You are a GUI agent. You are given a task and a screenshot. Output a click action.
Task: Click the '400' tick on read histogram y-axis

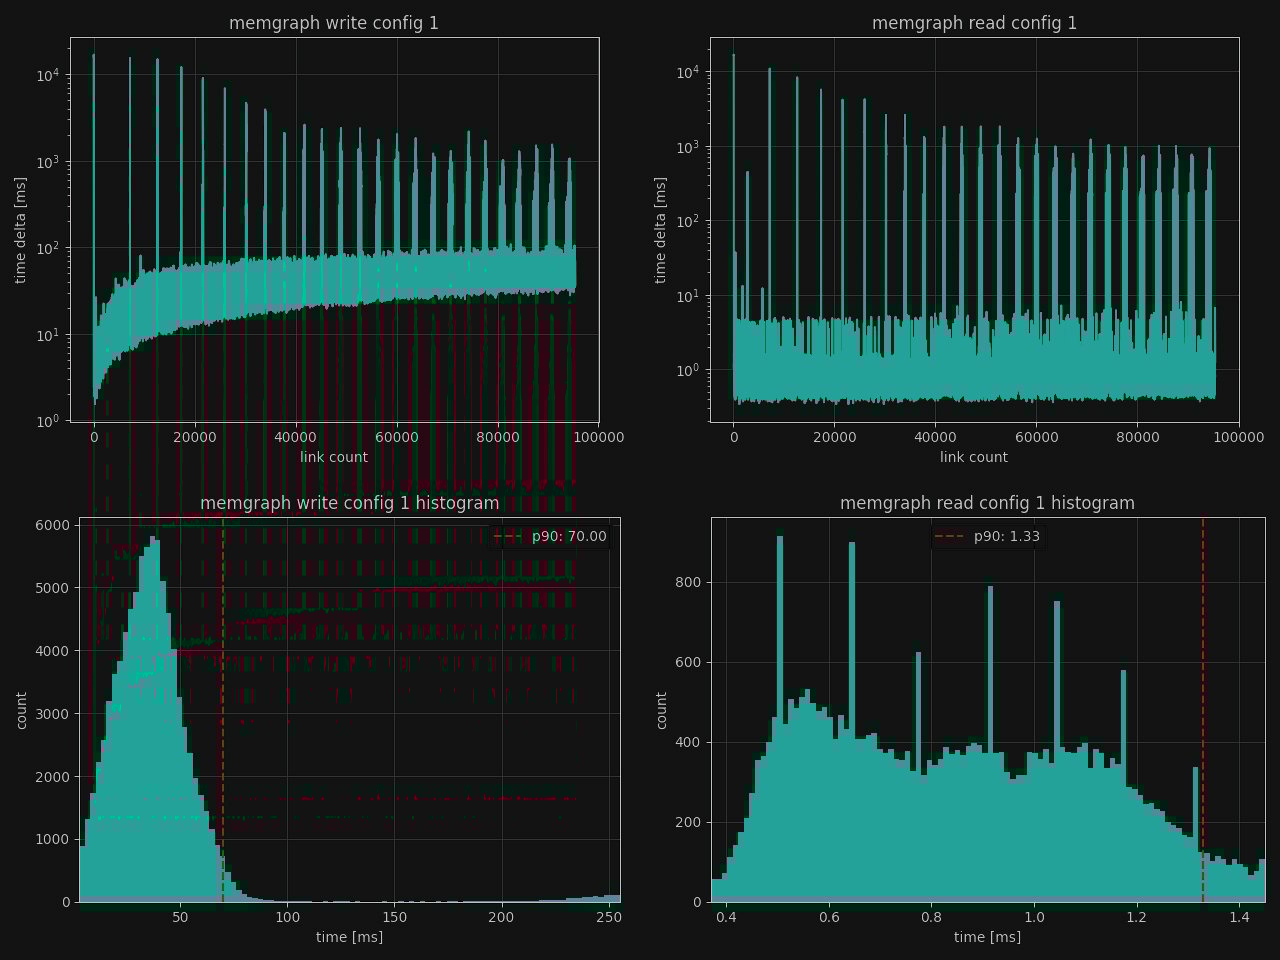pos(690,742)
